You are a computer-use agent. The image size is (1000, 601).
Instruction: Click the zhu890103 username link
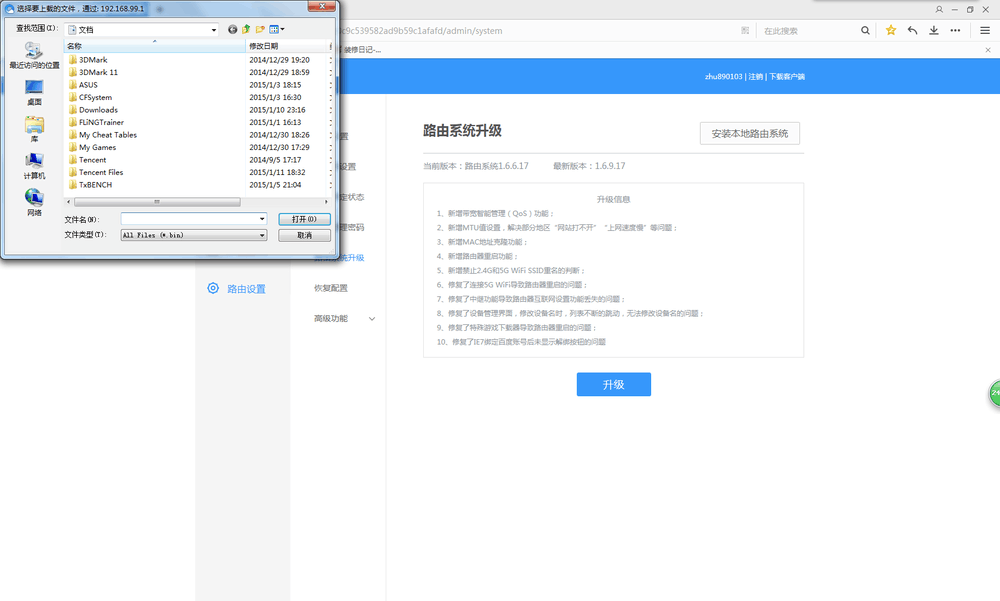pyautogui.click(x=723, y=77)
